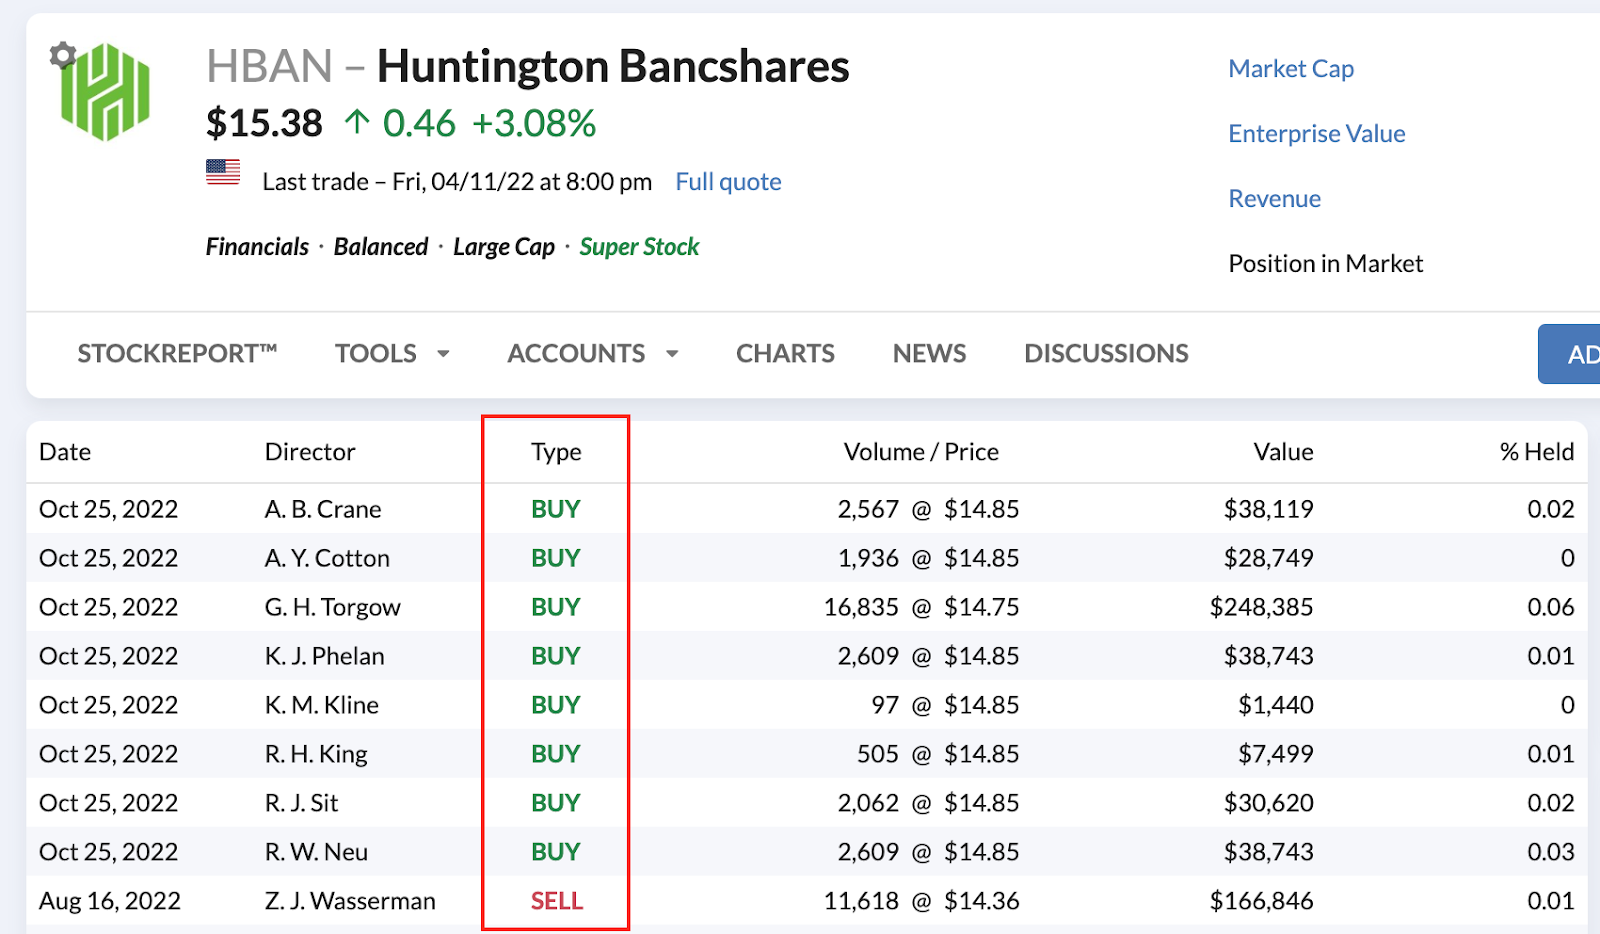
Task: Click the $15.38 share price
Action: pyautogui.click(x=264, y=124)
